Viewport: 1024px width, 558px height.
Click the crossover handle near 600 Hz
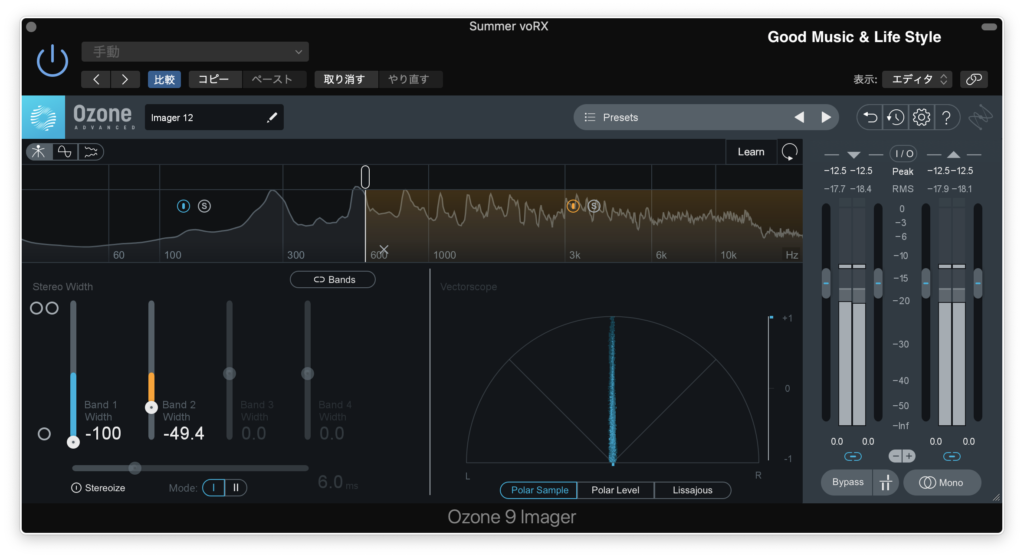(x=365, y=176)
